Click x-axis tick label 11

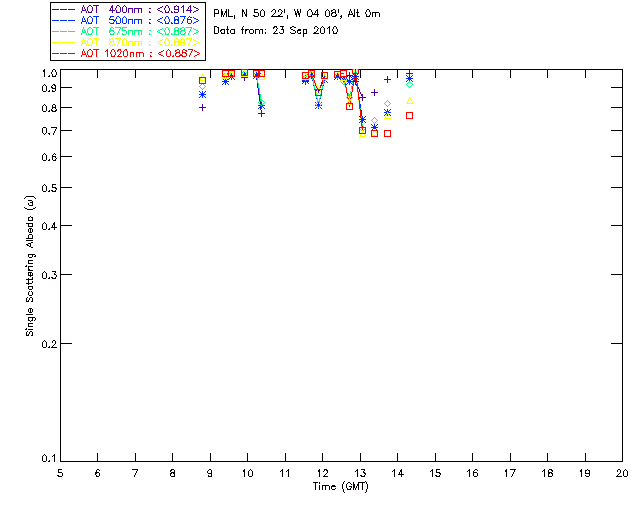click(x=285, y=473)
